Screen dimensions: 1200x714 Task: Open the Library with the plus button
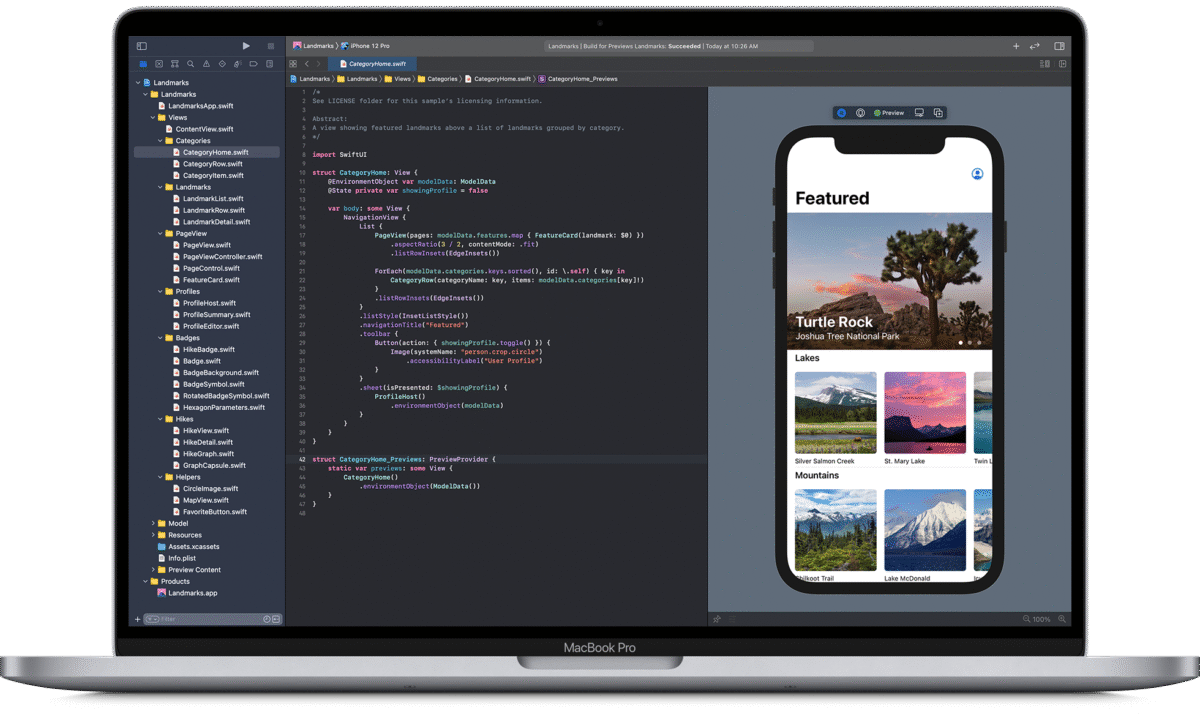click(x=1016, y=46)
